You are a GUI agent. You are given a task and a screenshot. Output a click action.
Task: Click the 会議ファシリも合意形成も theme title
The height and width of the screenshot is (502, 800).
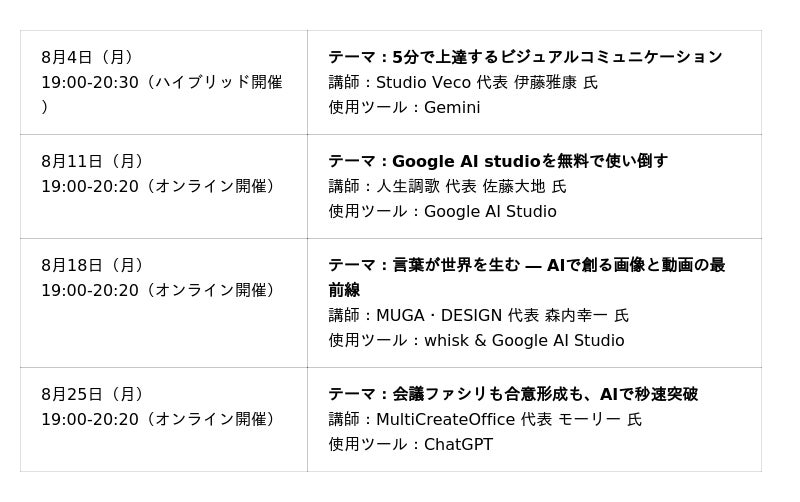tap(513, 394)
